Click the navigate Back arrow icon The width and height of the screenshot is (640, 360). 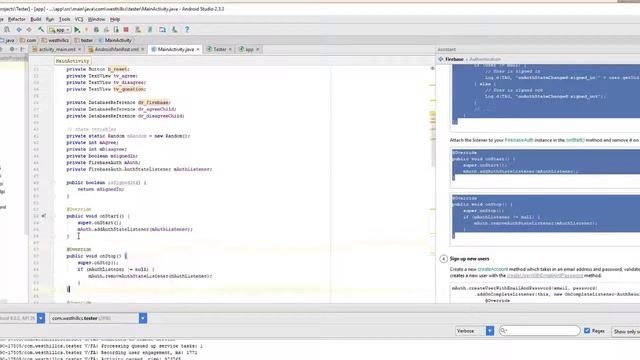(x=19, y=30)
